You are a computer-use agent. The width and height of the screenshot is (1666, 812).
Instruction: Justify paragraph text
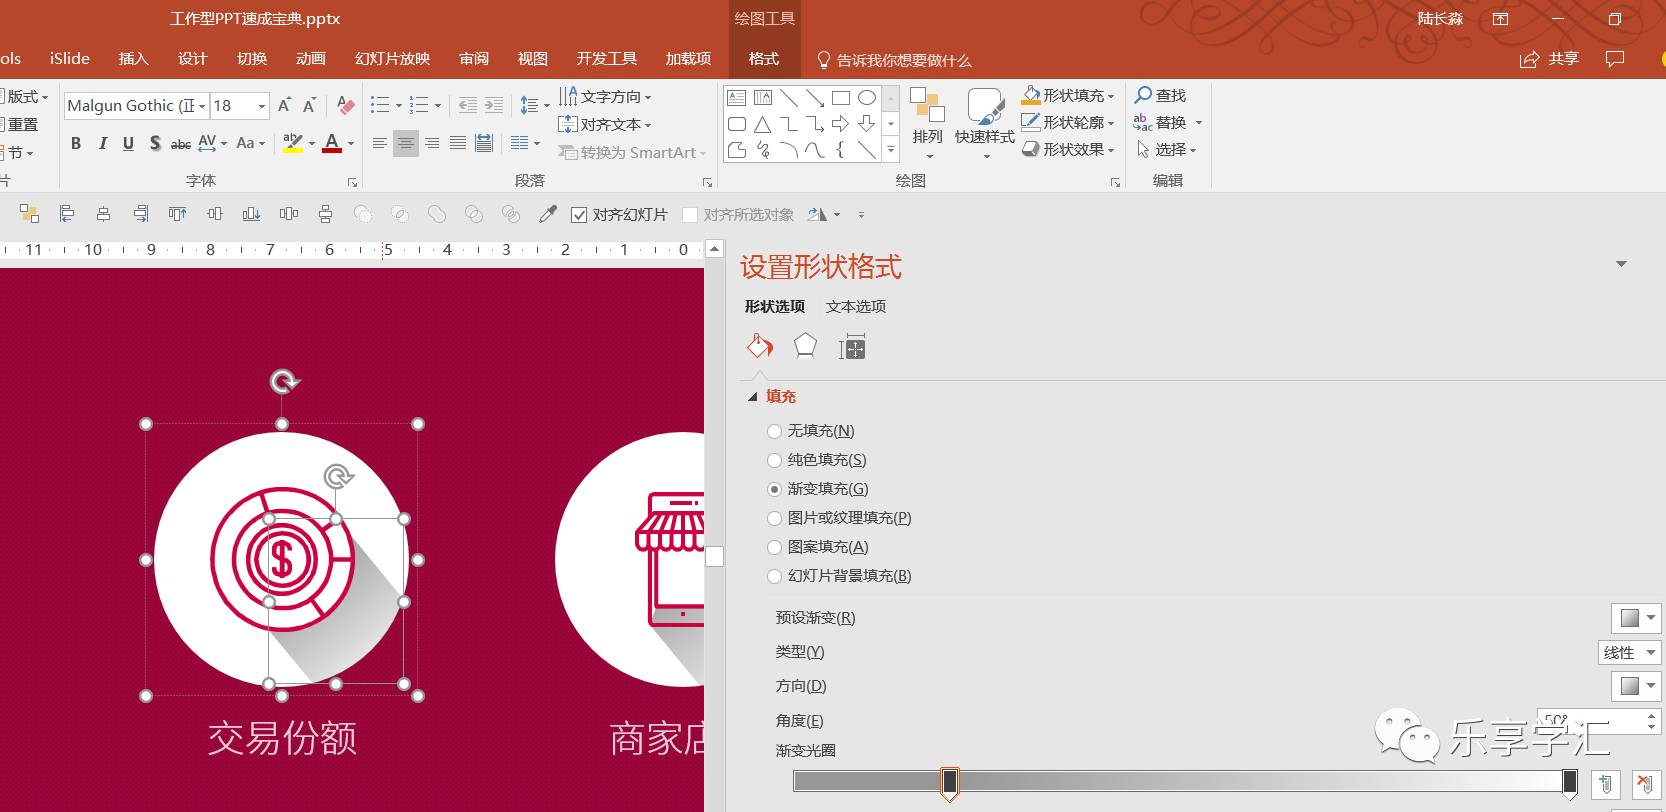(457, 144)
